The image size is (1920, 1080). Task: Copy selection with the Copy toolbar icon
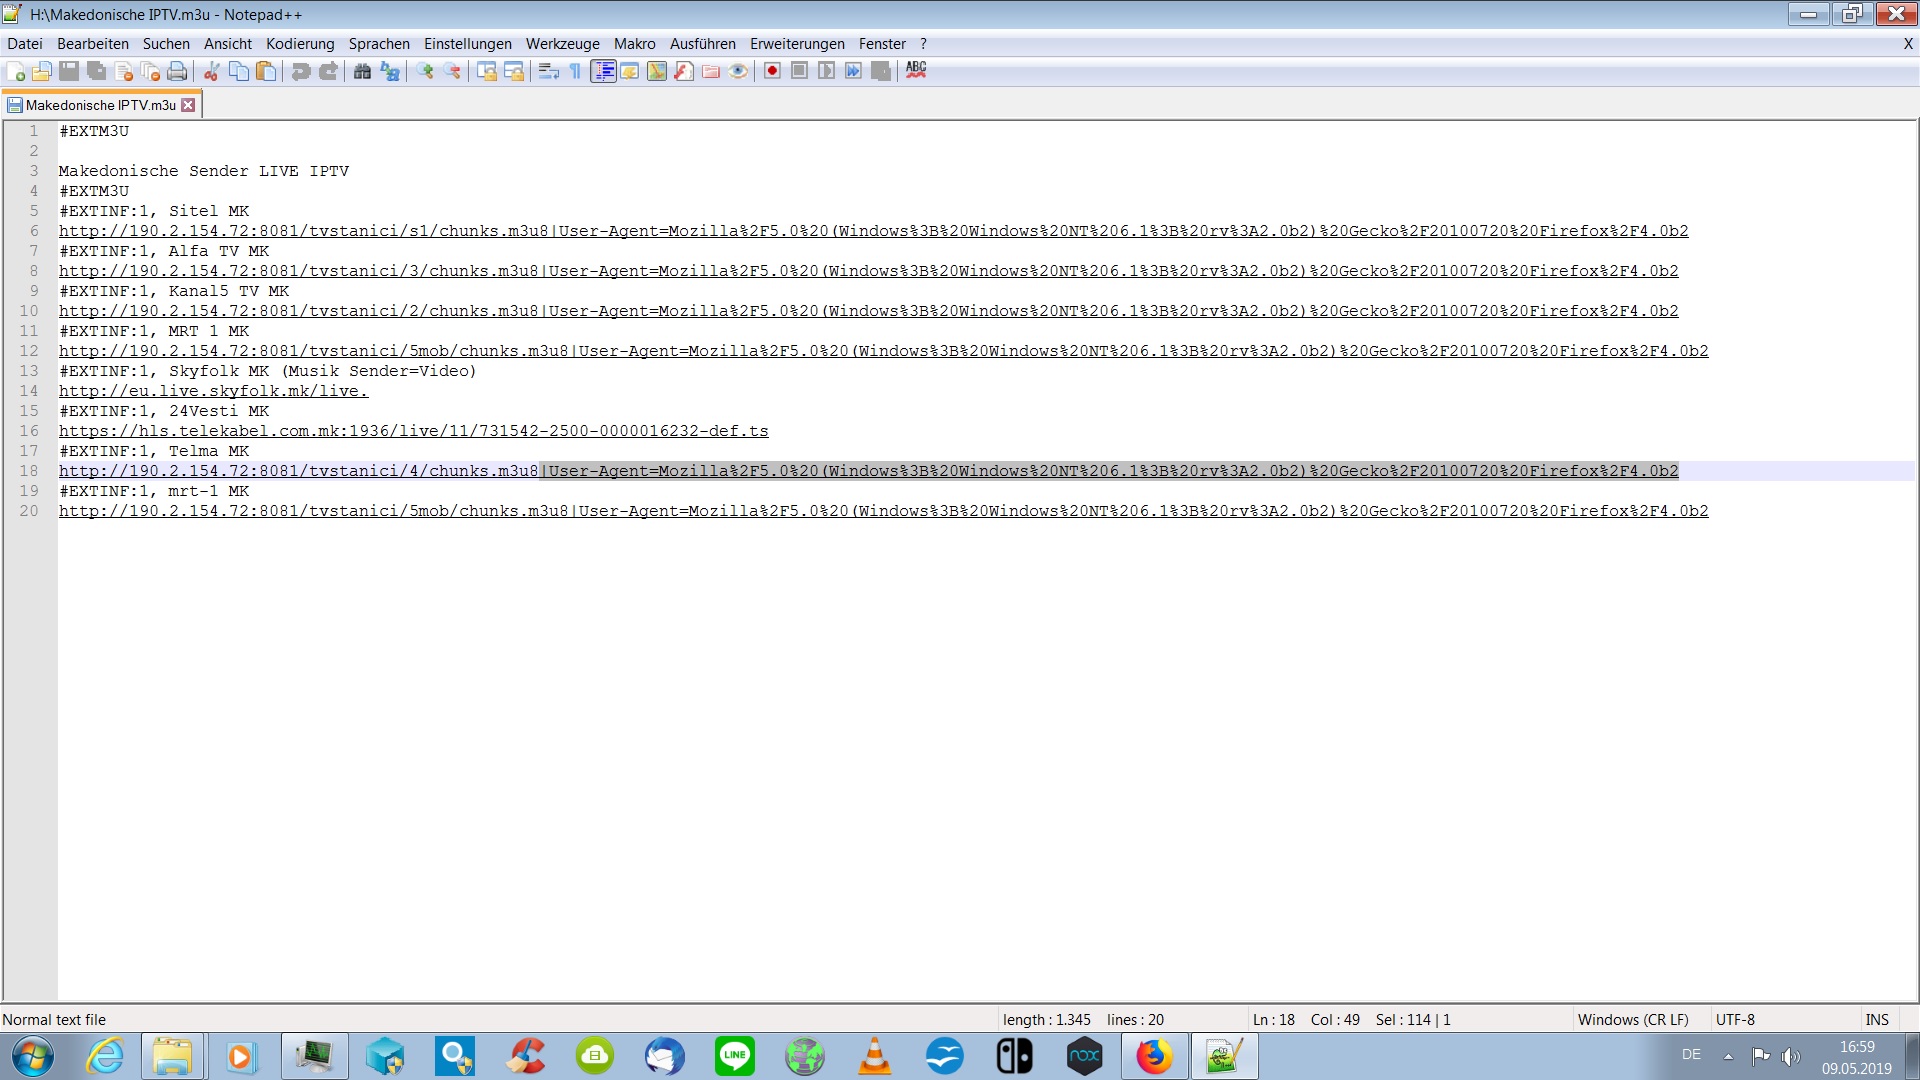click(x=239, y=71)
